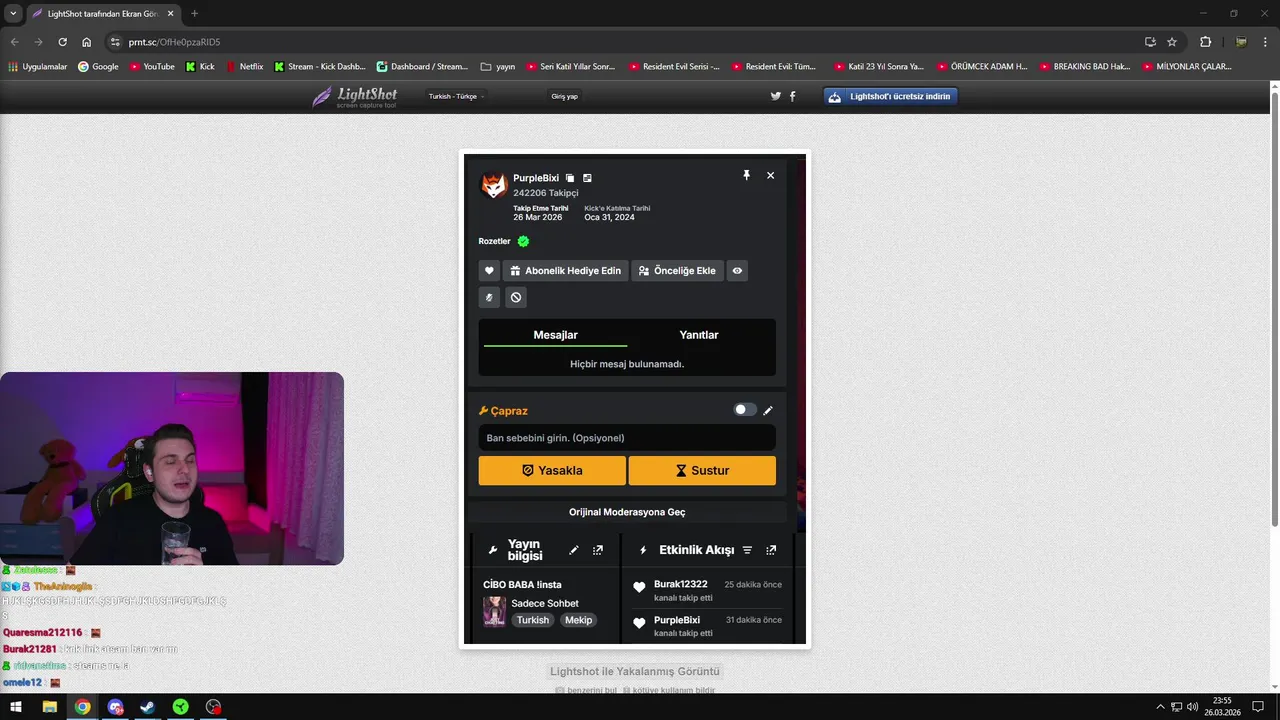Viewport: 1280px width, 720px height.
Task: Toggle the eye visibility icon in user card
Action: [737, 271]
